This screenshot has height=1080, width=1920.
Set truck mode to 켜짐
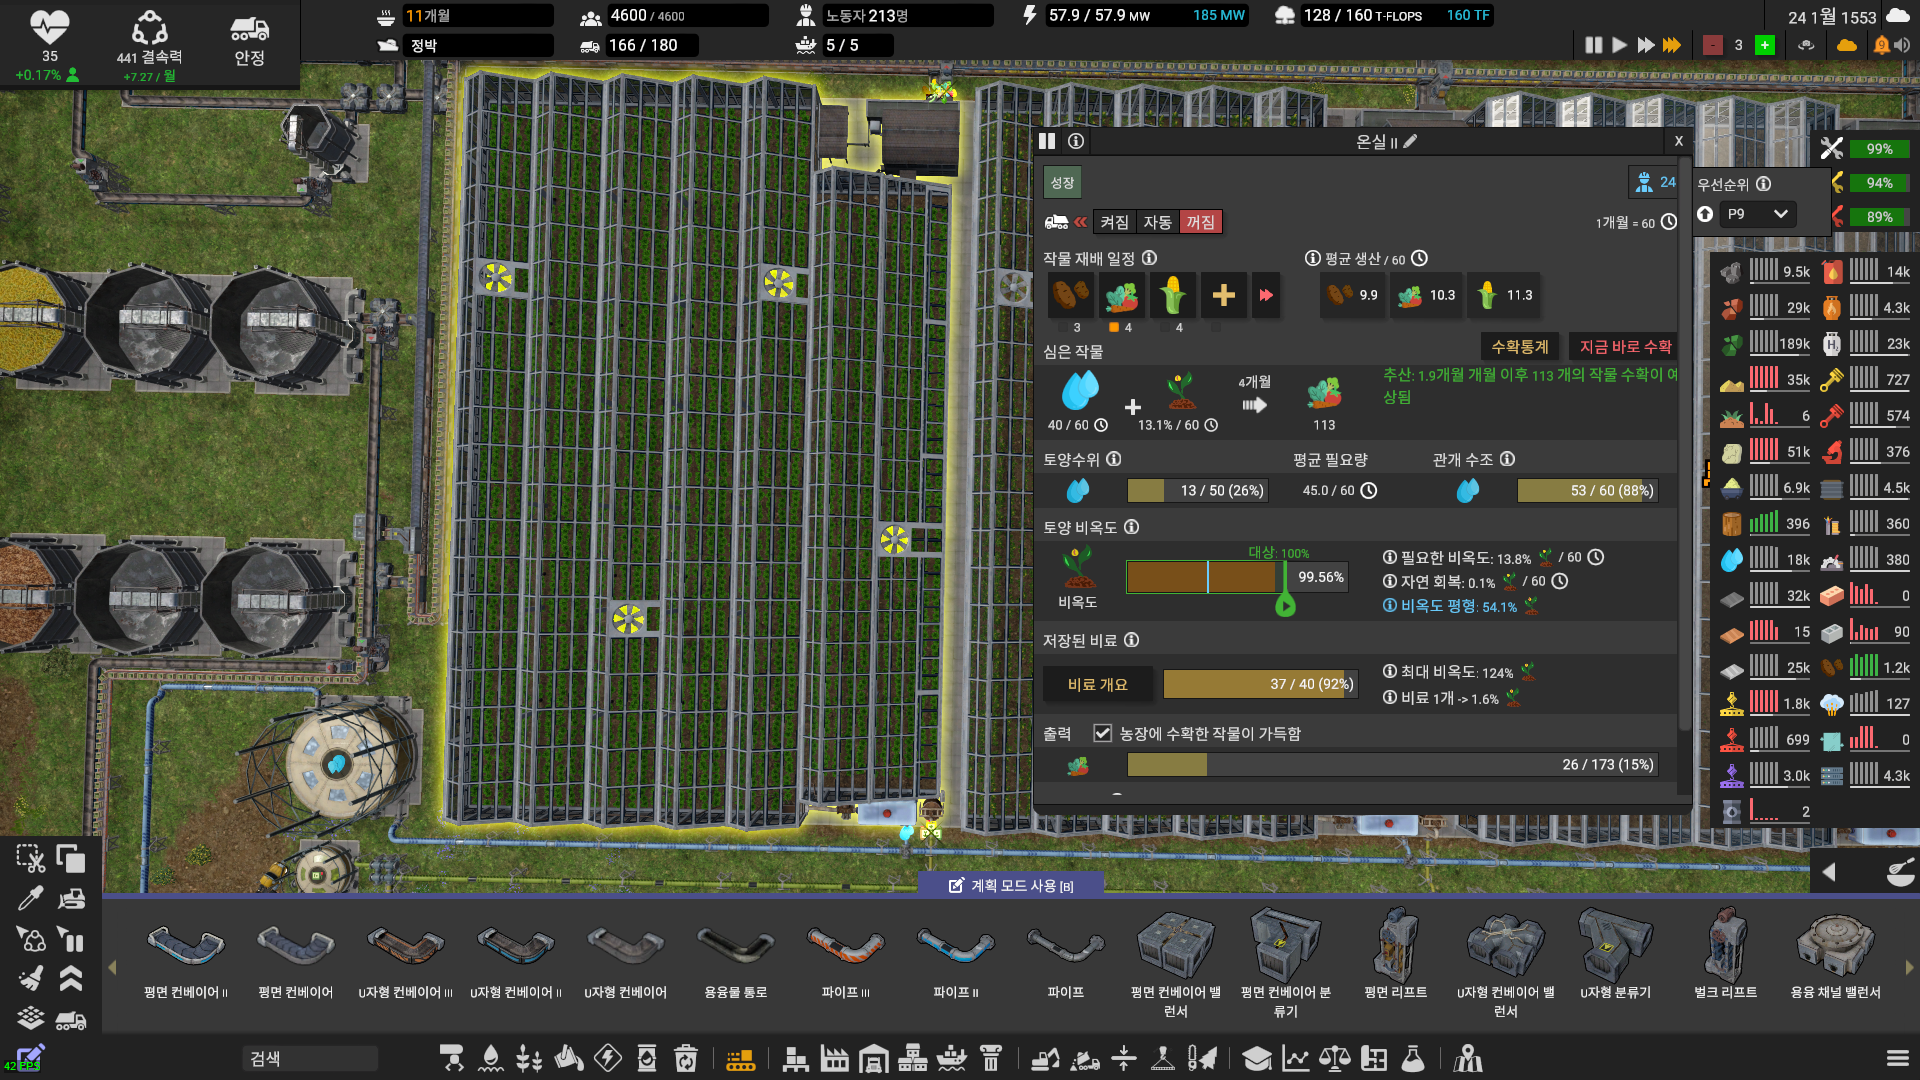tap(1114, 222)
